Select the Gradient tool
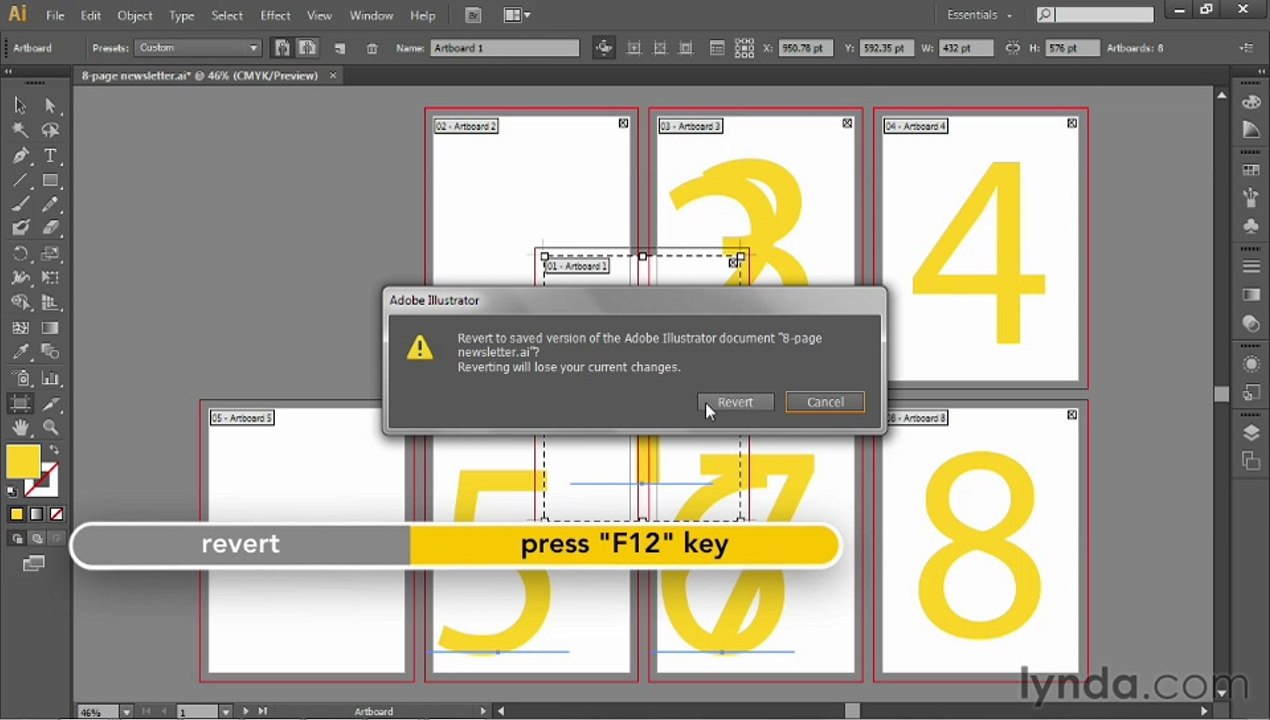The width and height of the screenshot is (1270, 720). click(50, 328)
